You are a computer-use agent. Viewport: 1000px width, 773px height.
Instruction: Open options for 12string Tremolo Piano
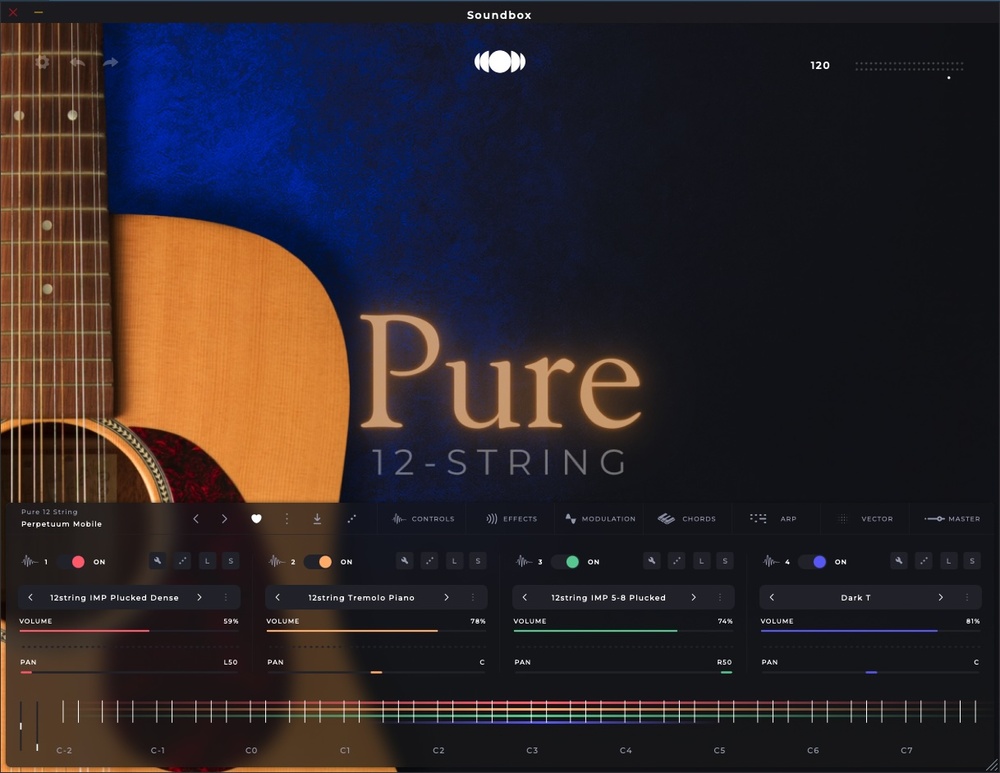tap(473, 598)
